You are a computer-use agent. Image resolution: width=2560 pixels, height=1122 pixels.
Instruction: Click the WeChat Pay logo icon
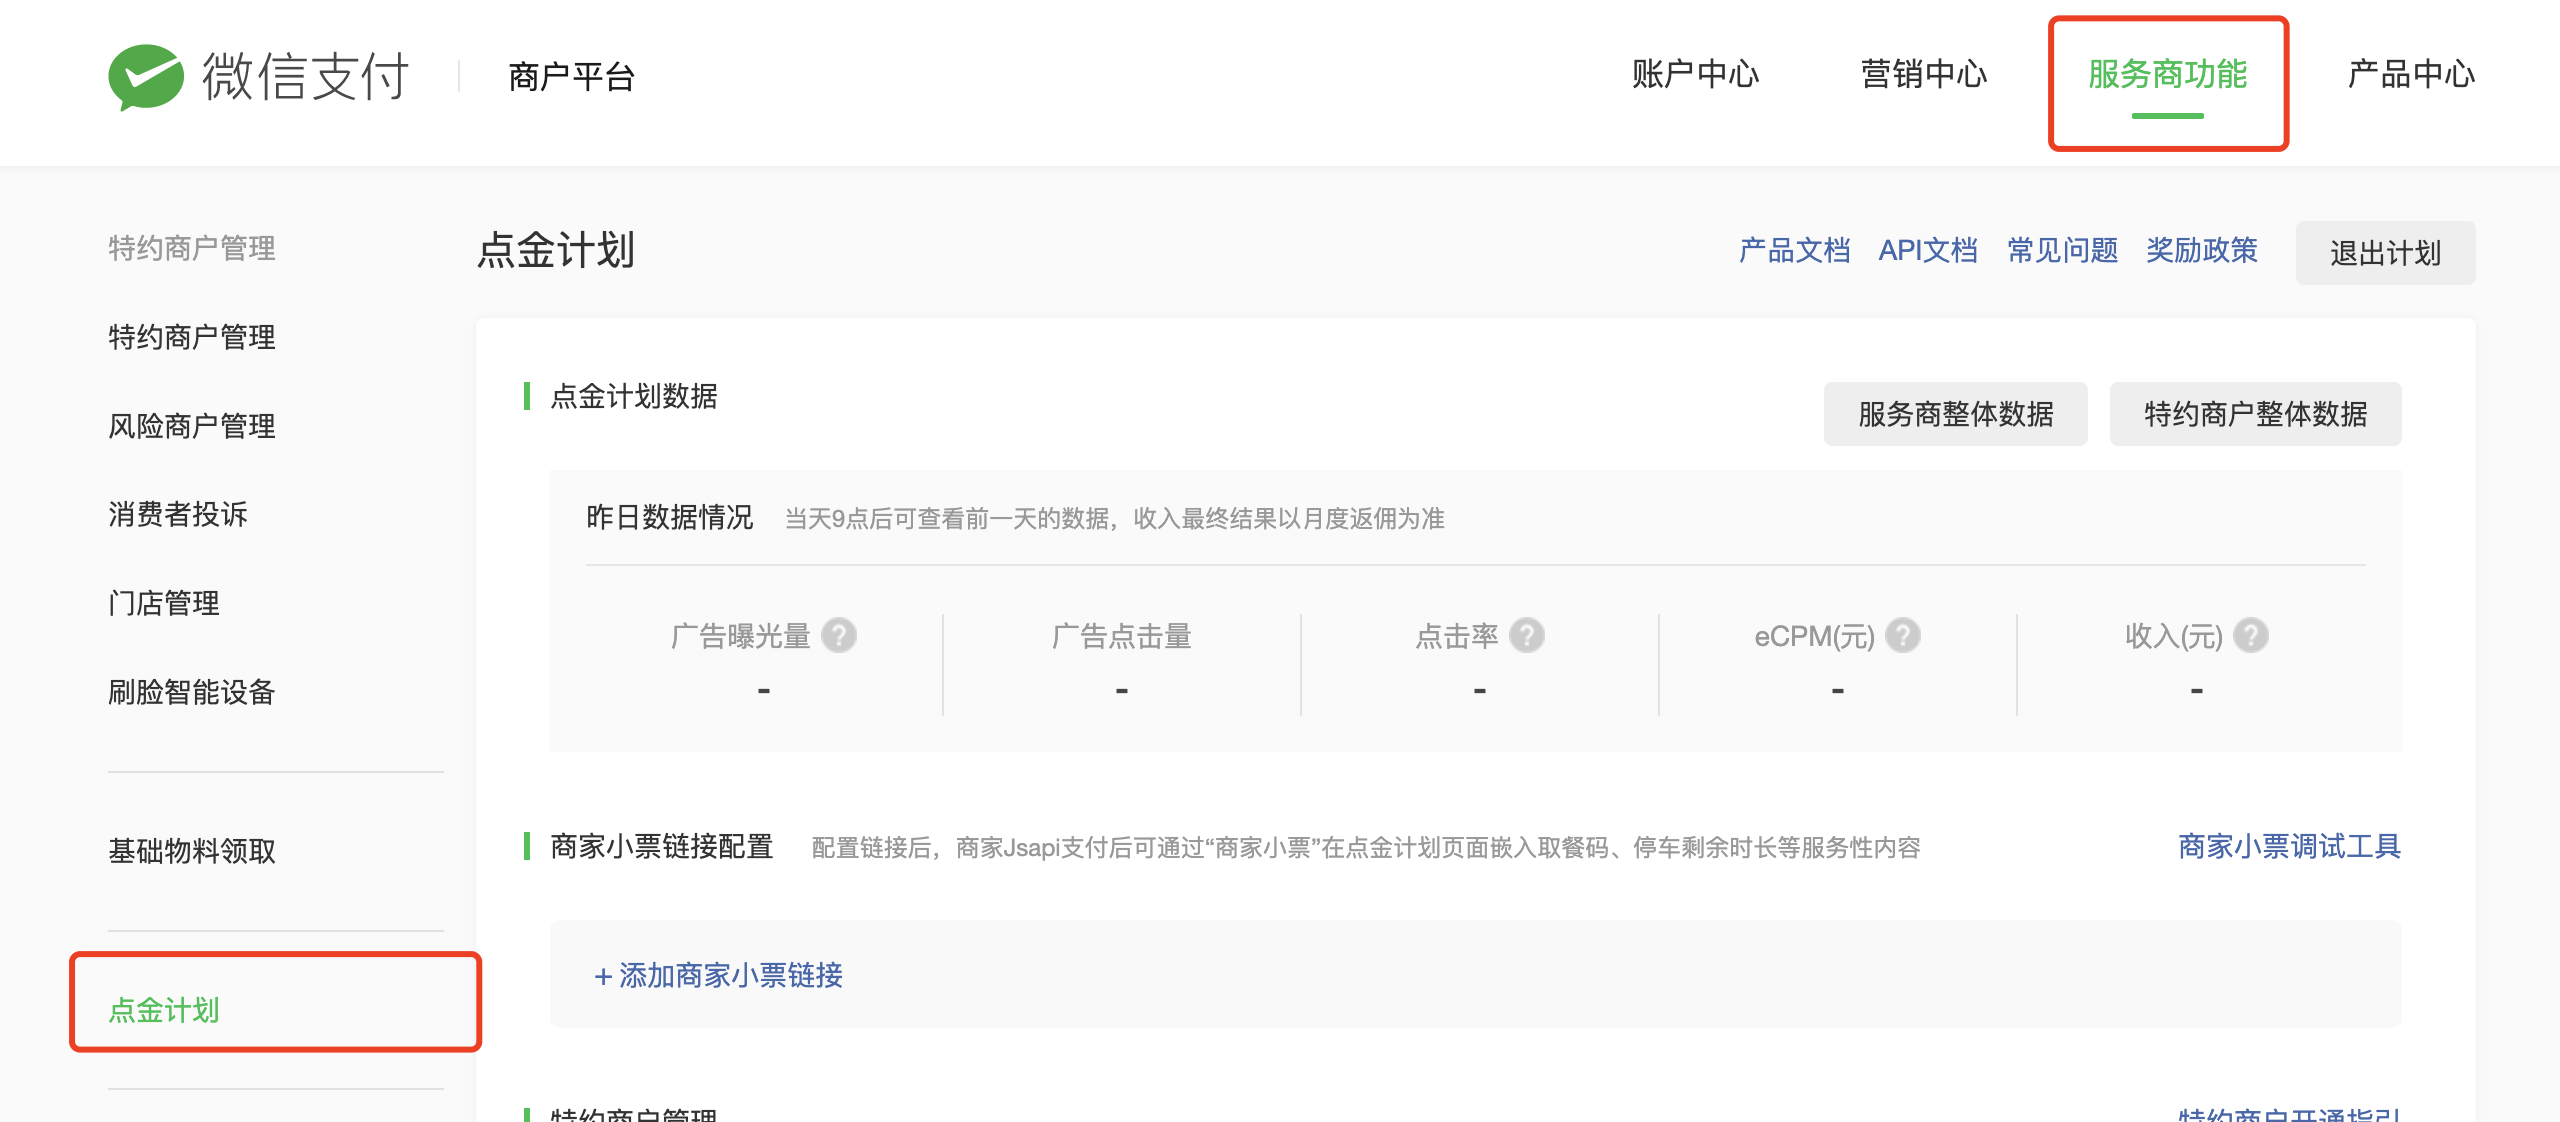click(x=146, y=76)
